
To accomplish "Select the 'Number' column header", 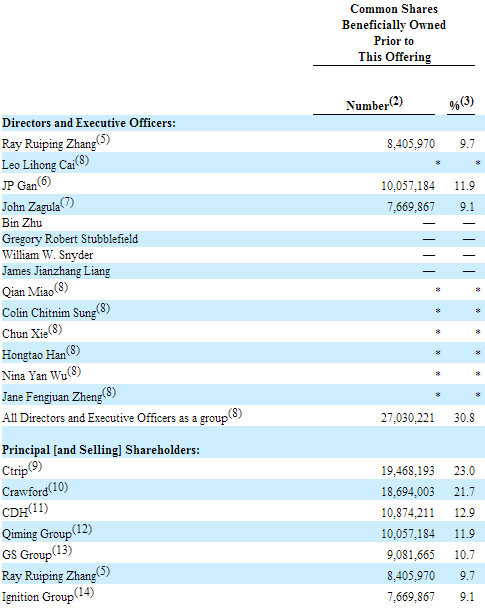I will coord(367,105).
